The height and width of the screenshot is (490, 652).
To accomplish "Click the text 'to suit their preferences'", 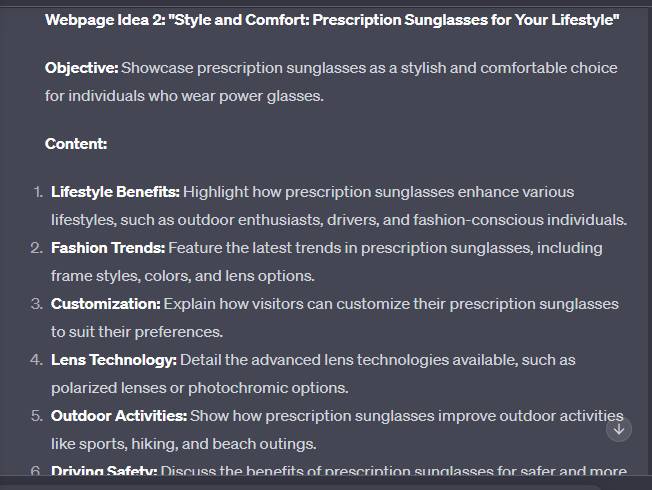I will tap(136, 332).
